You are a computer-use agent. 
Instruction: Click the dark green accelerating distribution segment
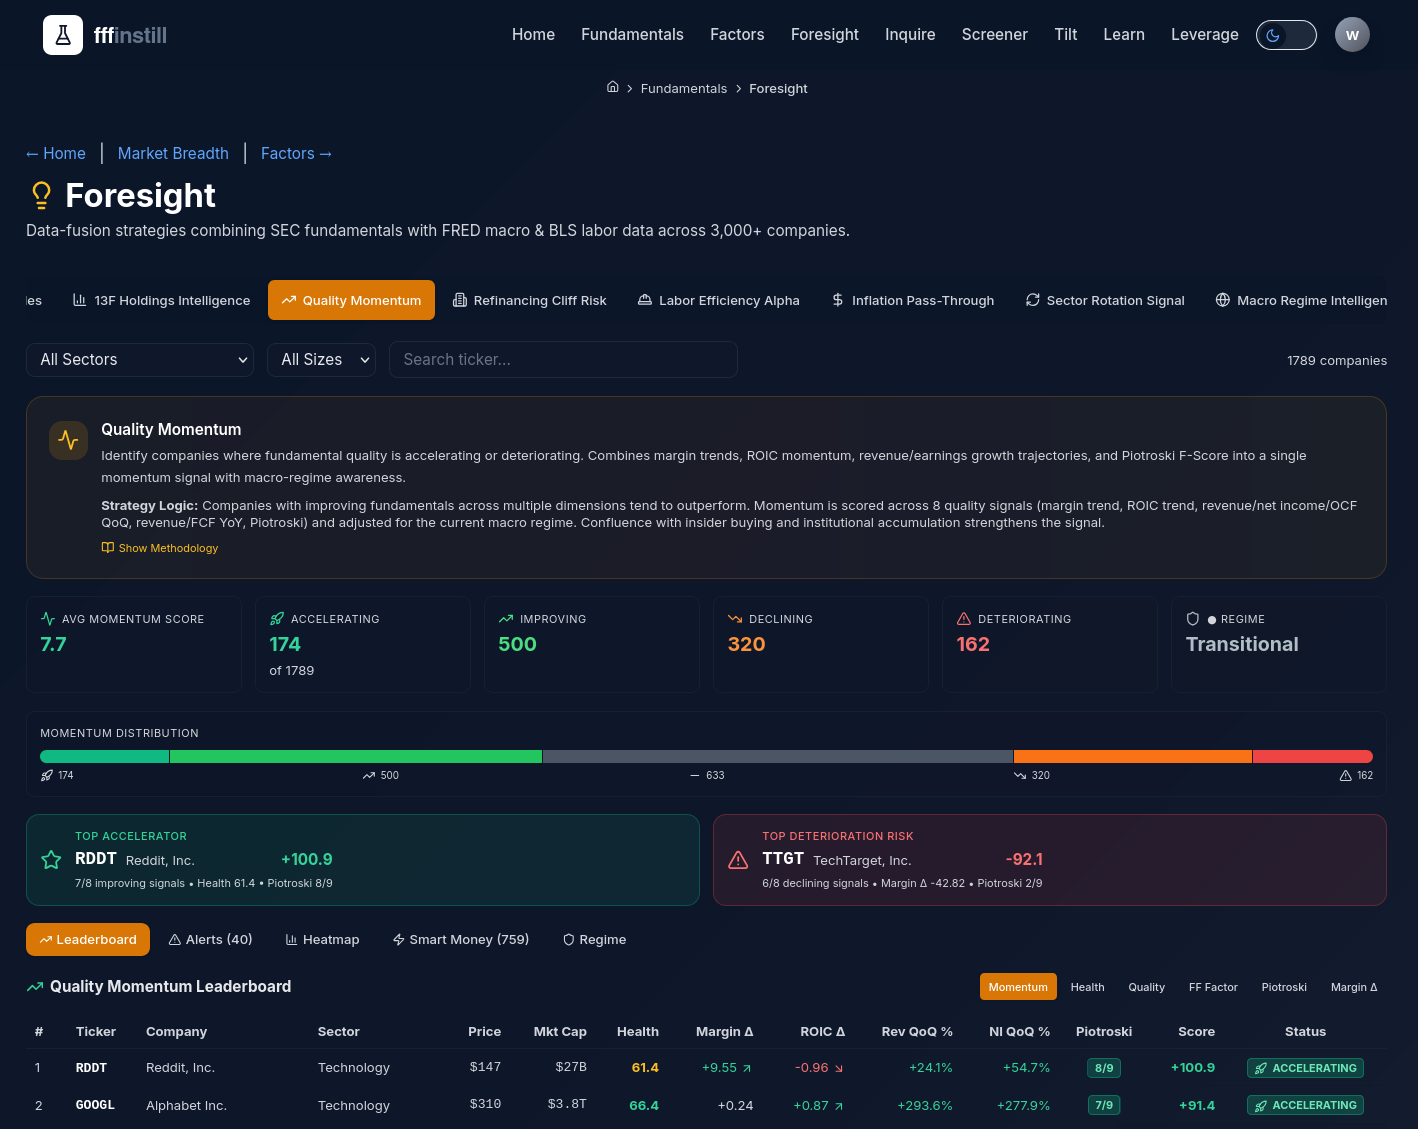tap(105, 757)
